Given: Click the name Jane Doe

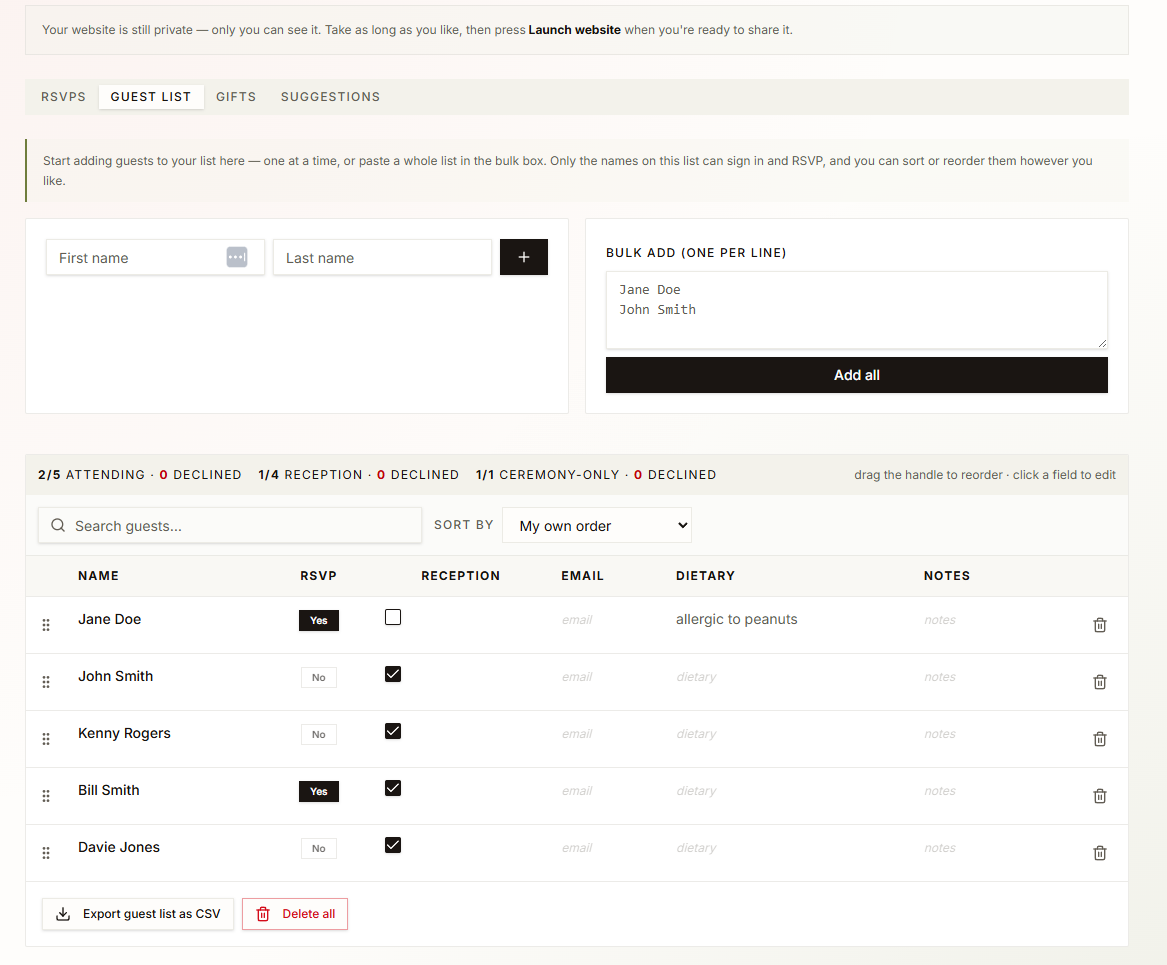Looking at the screenshot, I should (x=109, y=619).
